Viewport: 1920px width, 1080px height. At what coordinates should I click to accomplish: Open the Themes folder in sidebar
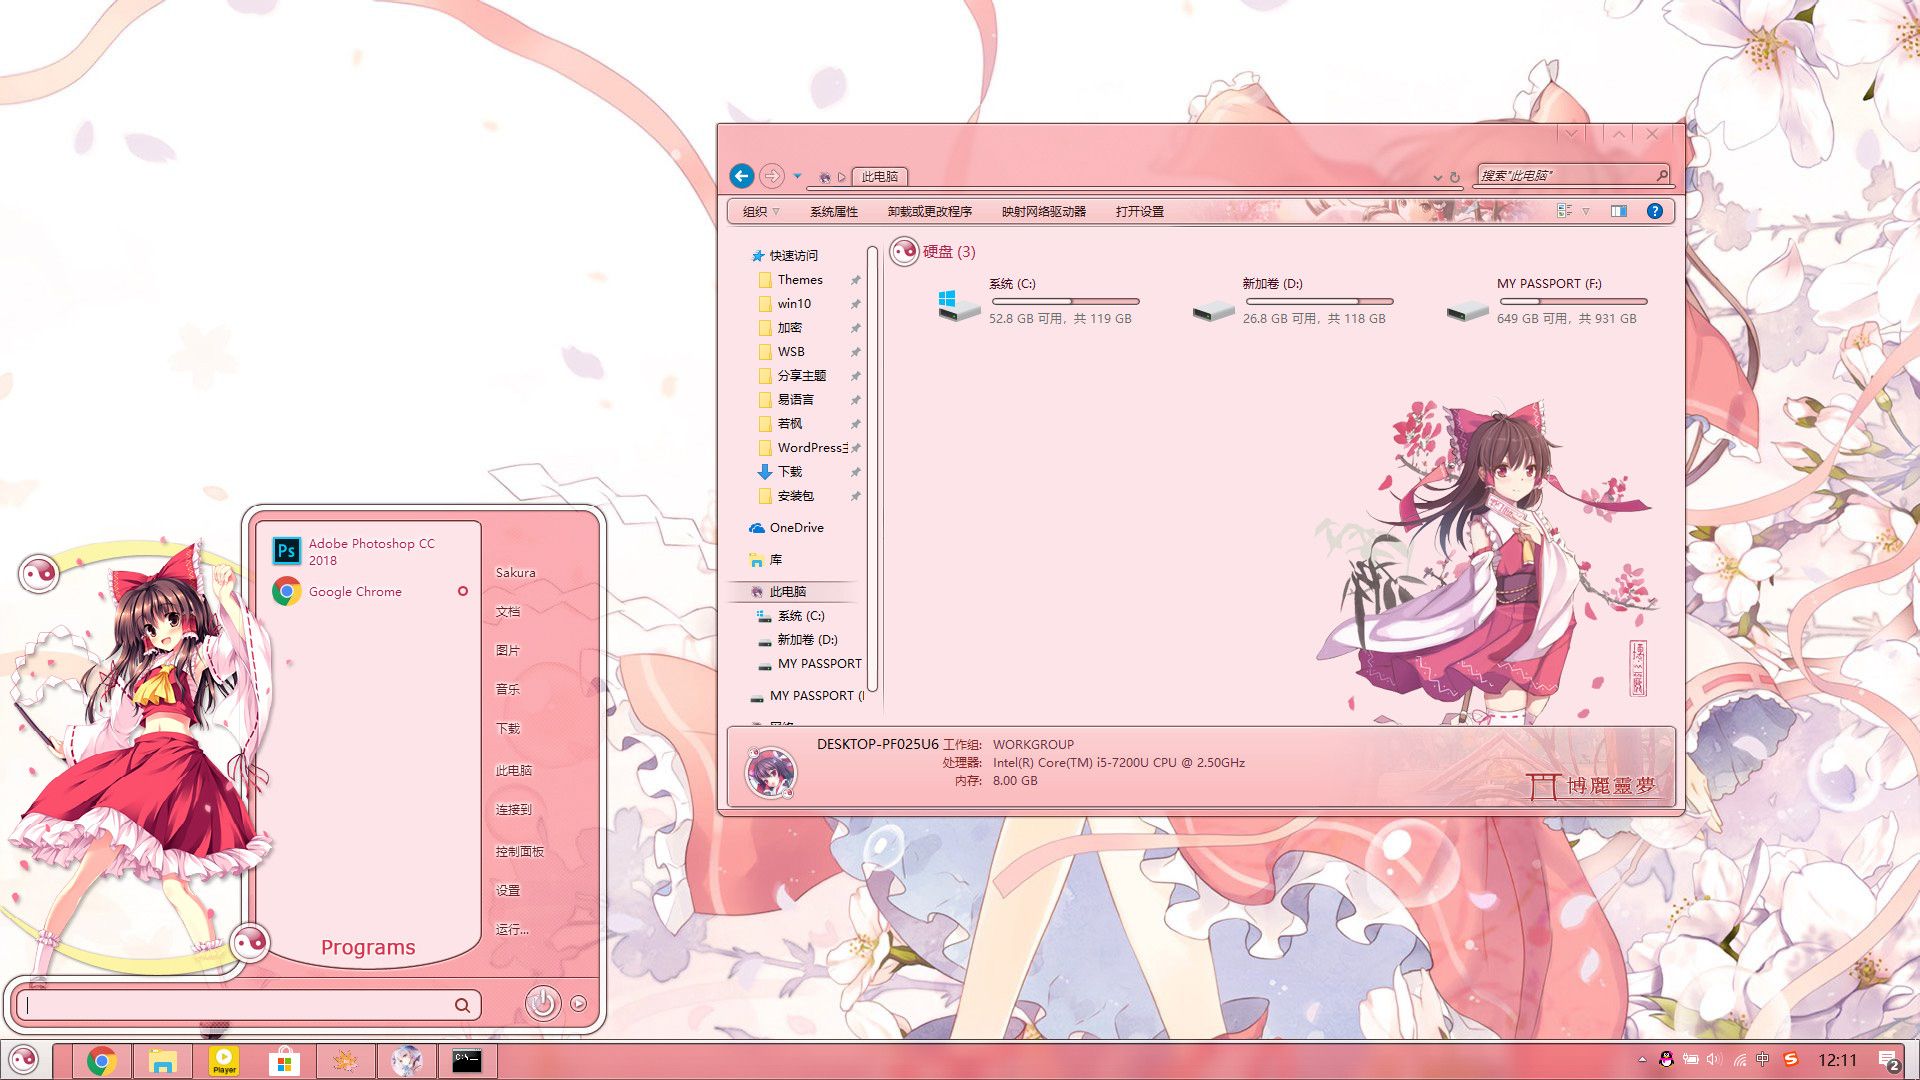(800, 280)
